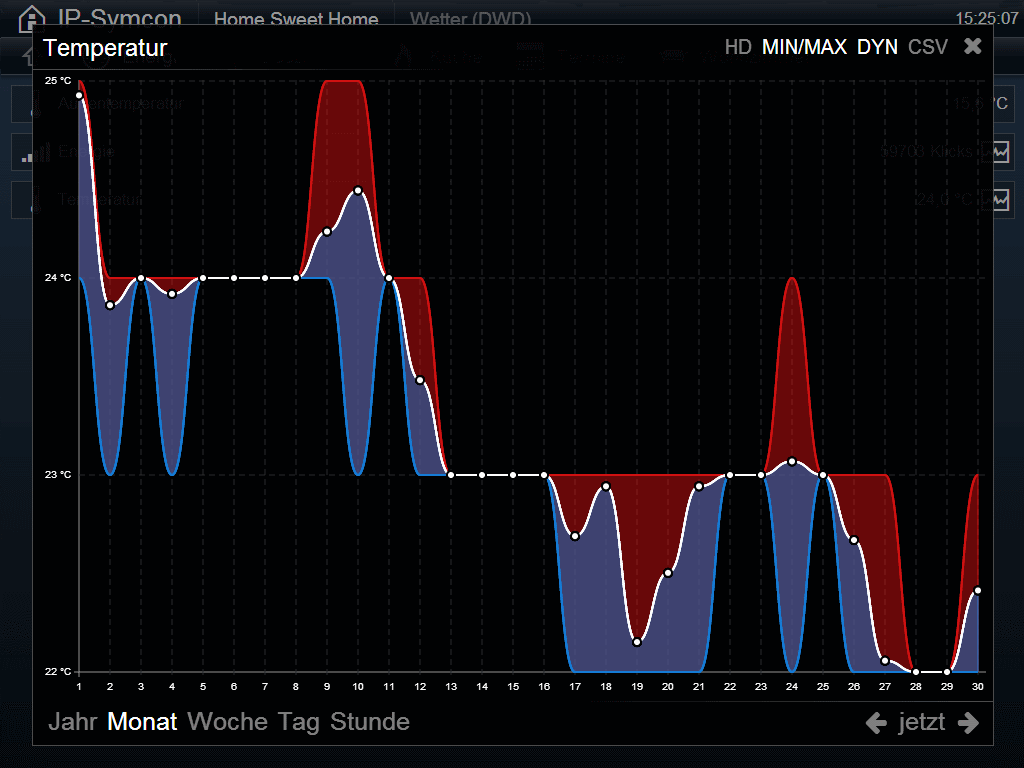
Task: Click the 22 °C axis label
Action: point(58,671)
